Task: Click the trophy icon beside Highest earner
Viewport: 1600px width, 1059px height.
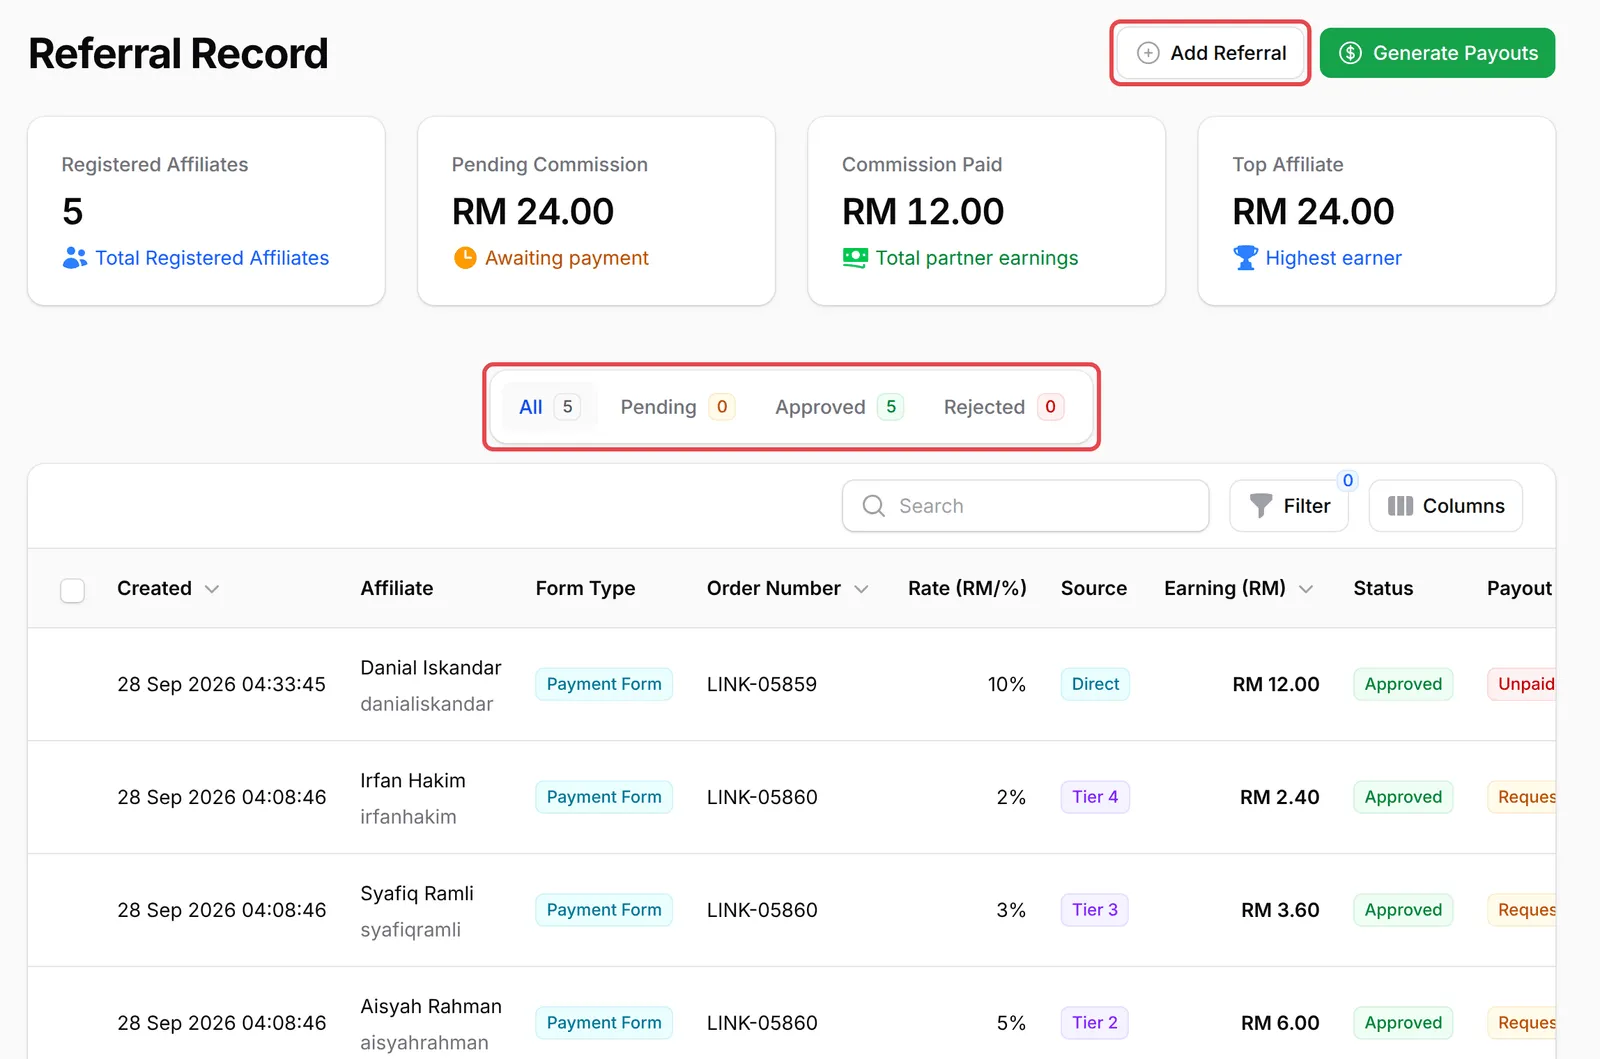Action: pos(1245,258)
